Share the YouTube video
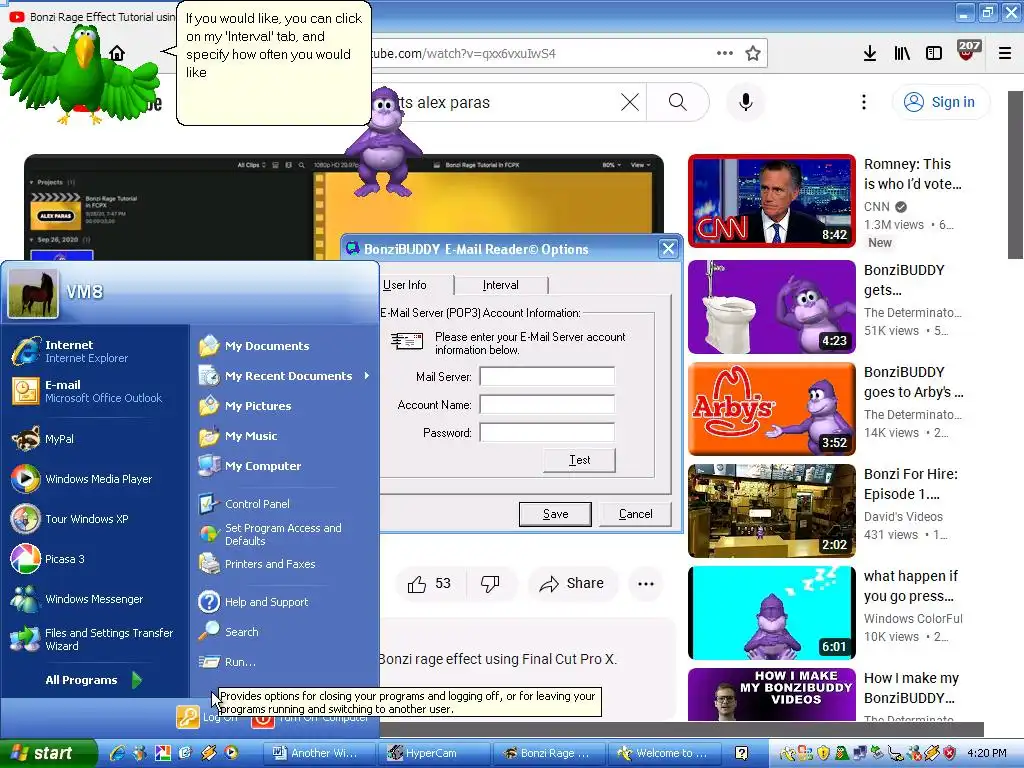 click(x=572, y=583)
